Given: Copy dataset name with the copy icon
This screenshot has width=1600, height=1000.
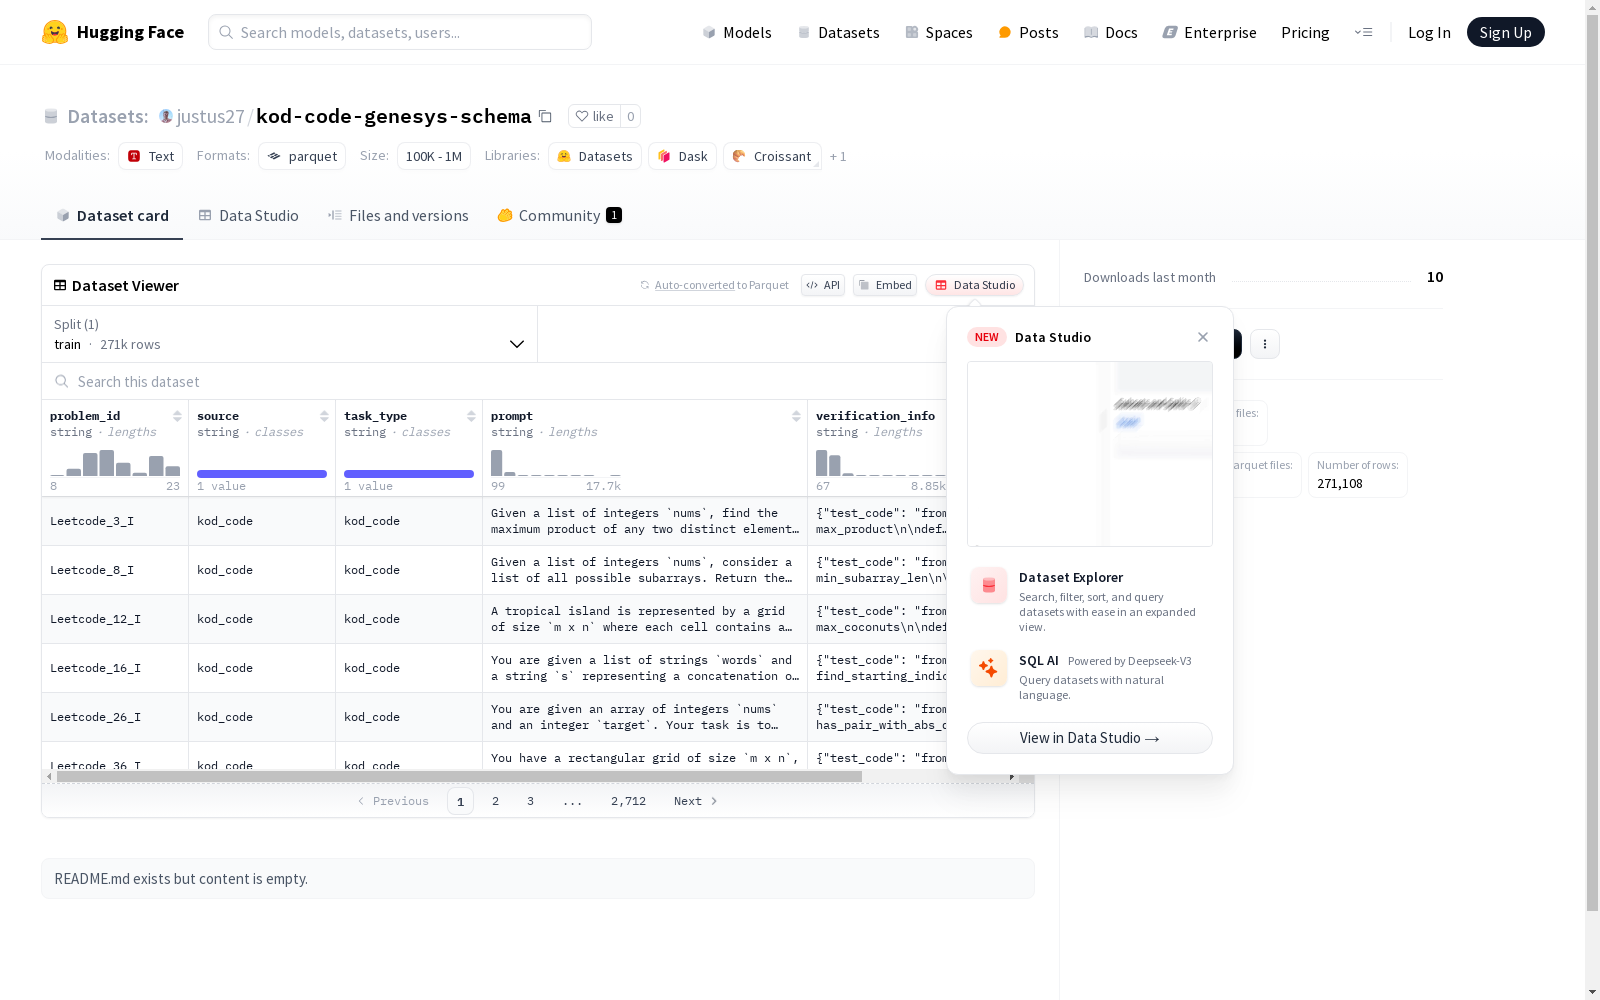Looking at the screenshot, I should pyautogui.click(x=545, y=116).
